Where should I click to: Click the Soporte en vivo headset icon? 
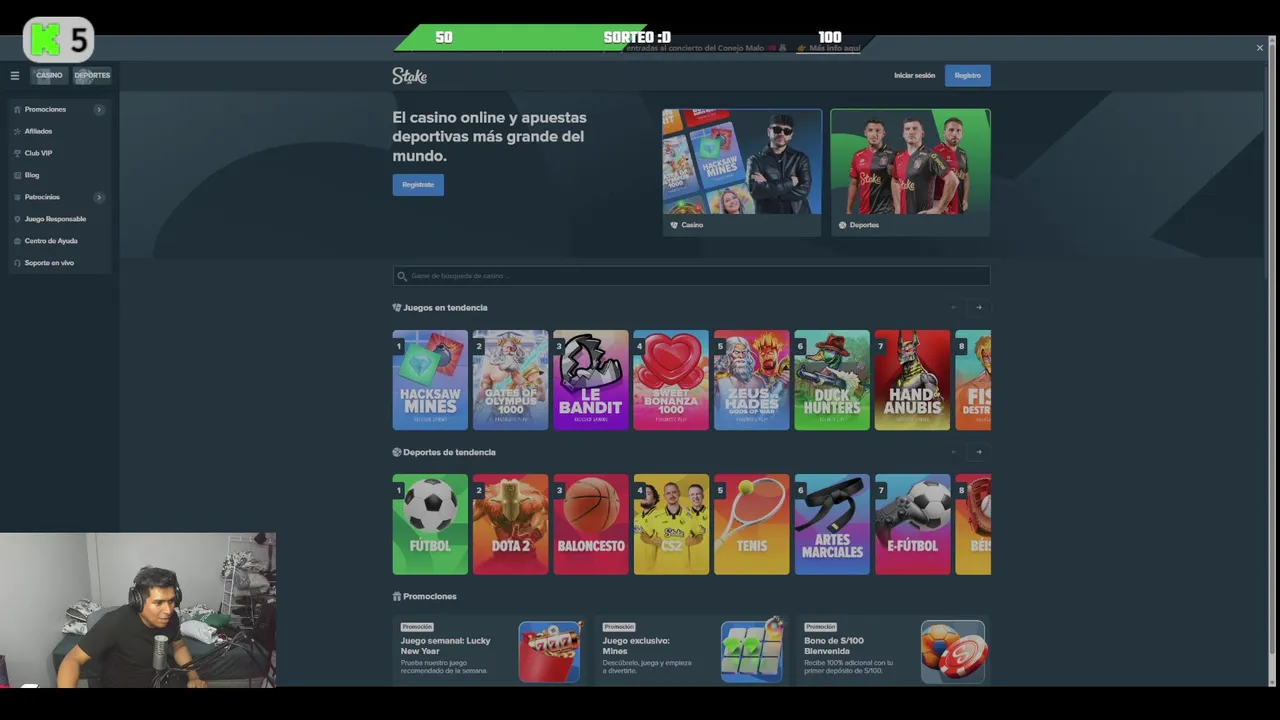click(17, 263)
